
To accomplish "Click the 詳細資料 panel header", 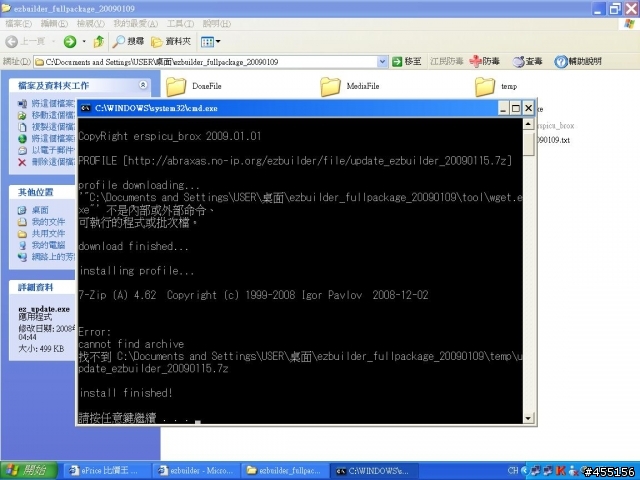I will pos(43,287).
